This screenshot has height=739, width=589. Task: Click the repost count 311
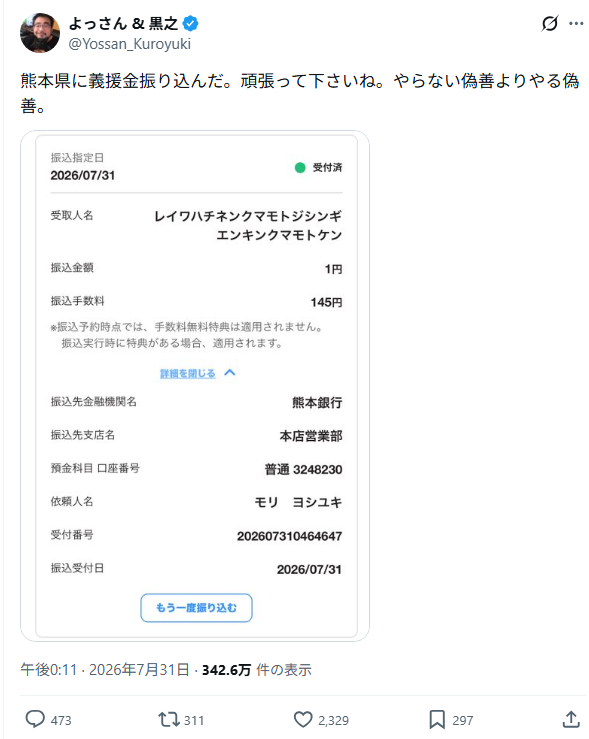point(194,720)
